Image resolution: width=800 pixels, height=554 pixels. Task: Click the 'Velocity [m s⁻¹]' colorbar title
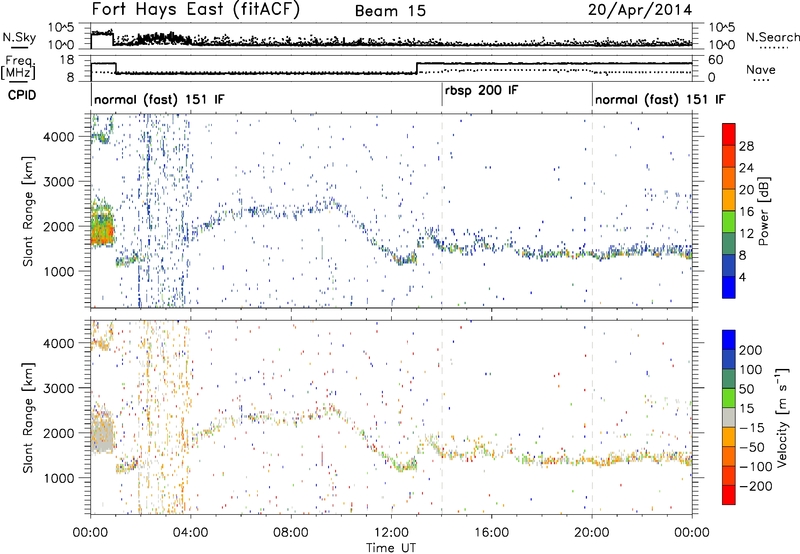pos(782,417)
